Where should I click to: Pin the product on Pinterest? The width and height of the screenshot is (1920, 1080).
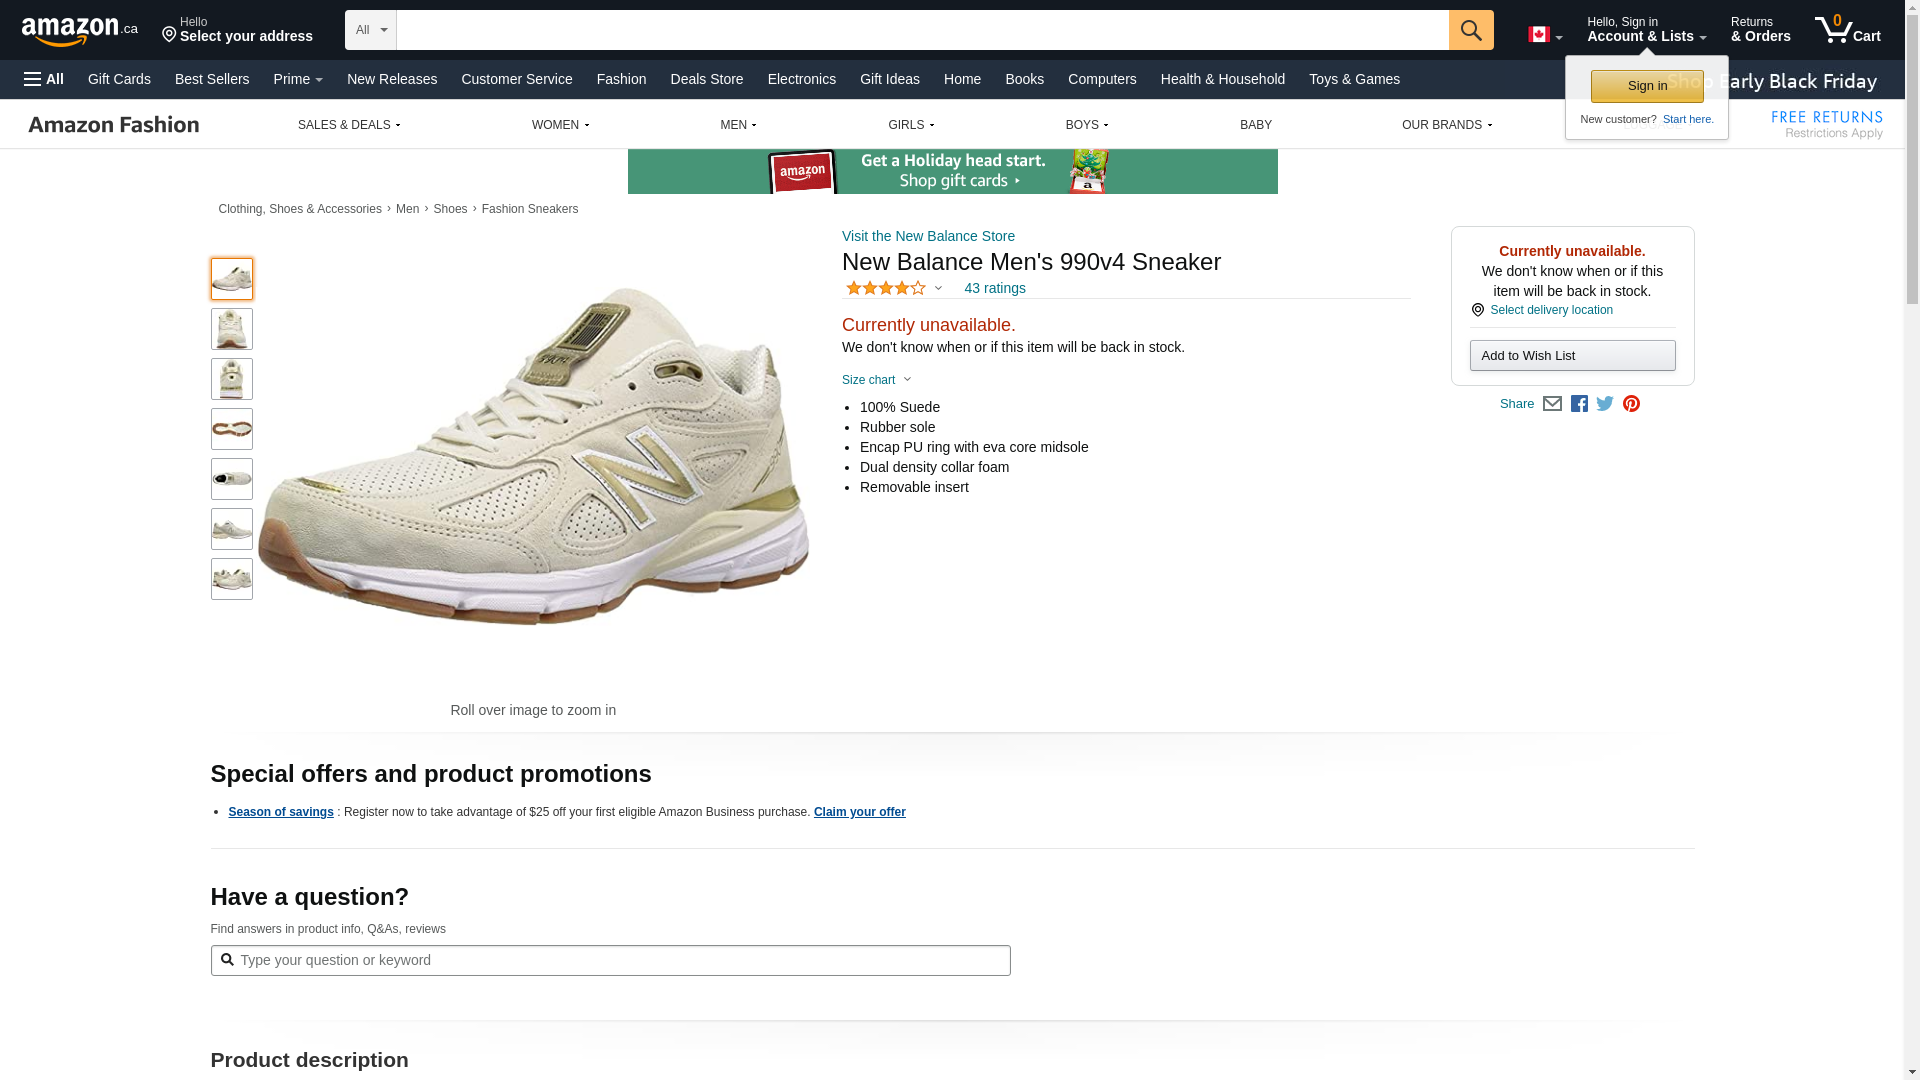(x=1631, y=404)
